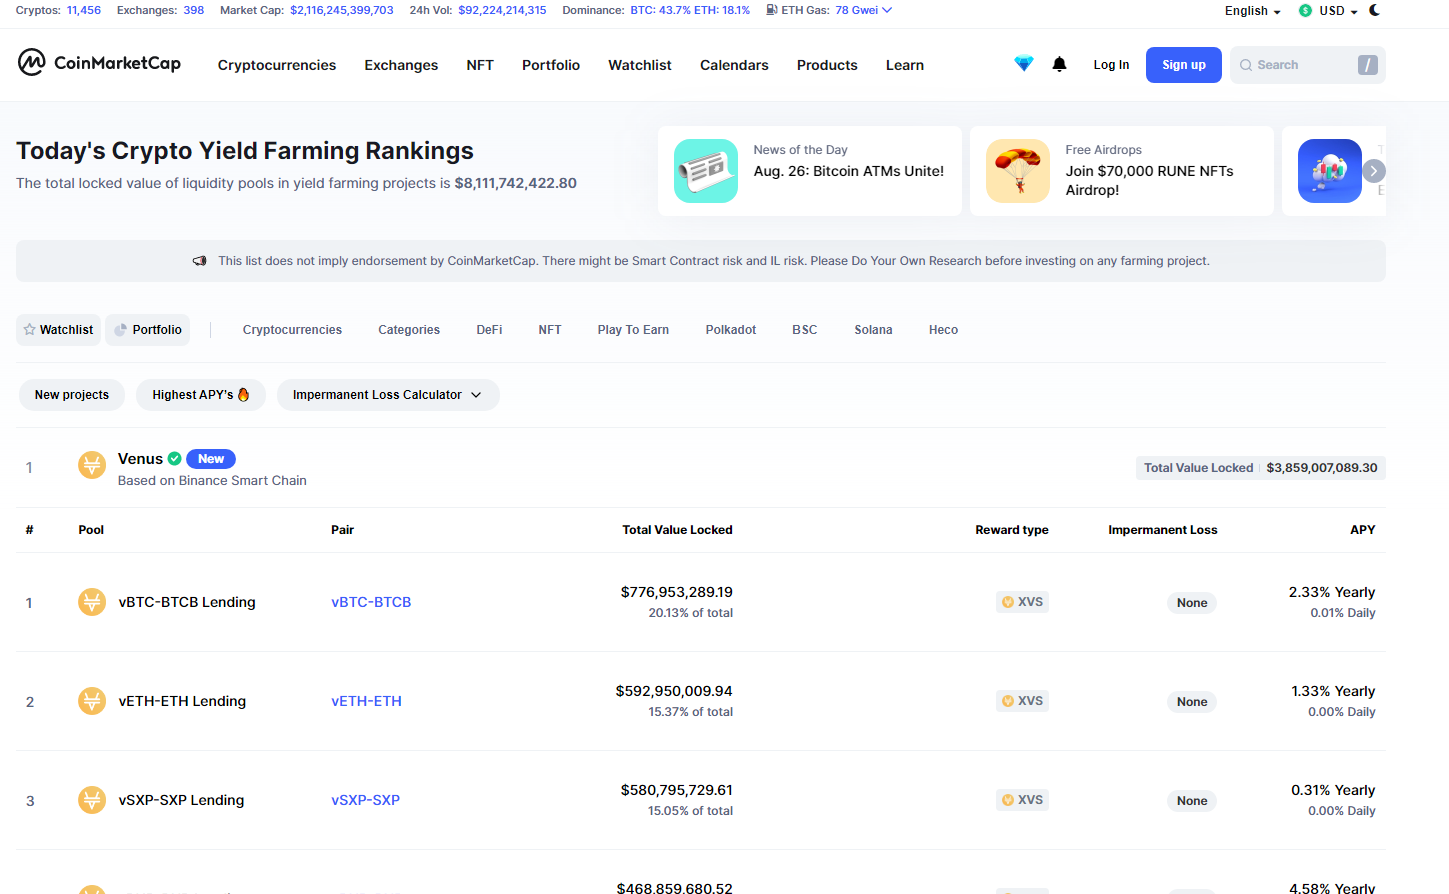Click the Sign up button

(1184, 65)
